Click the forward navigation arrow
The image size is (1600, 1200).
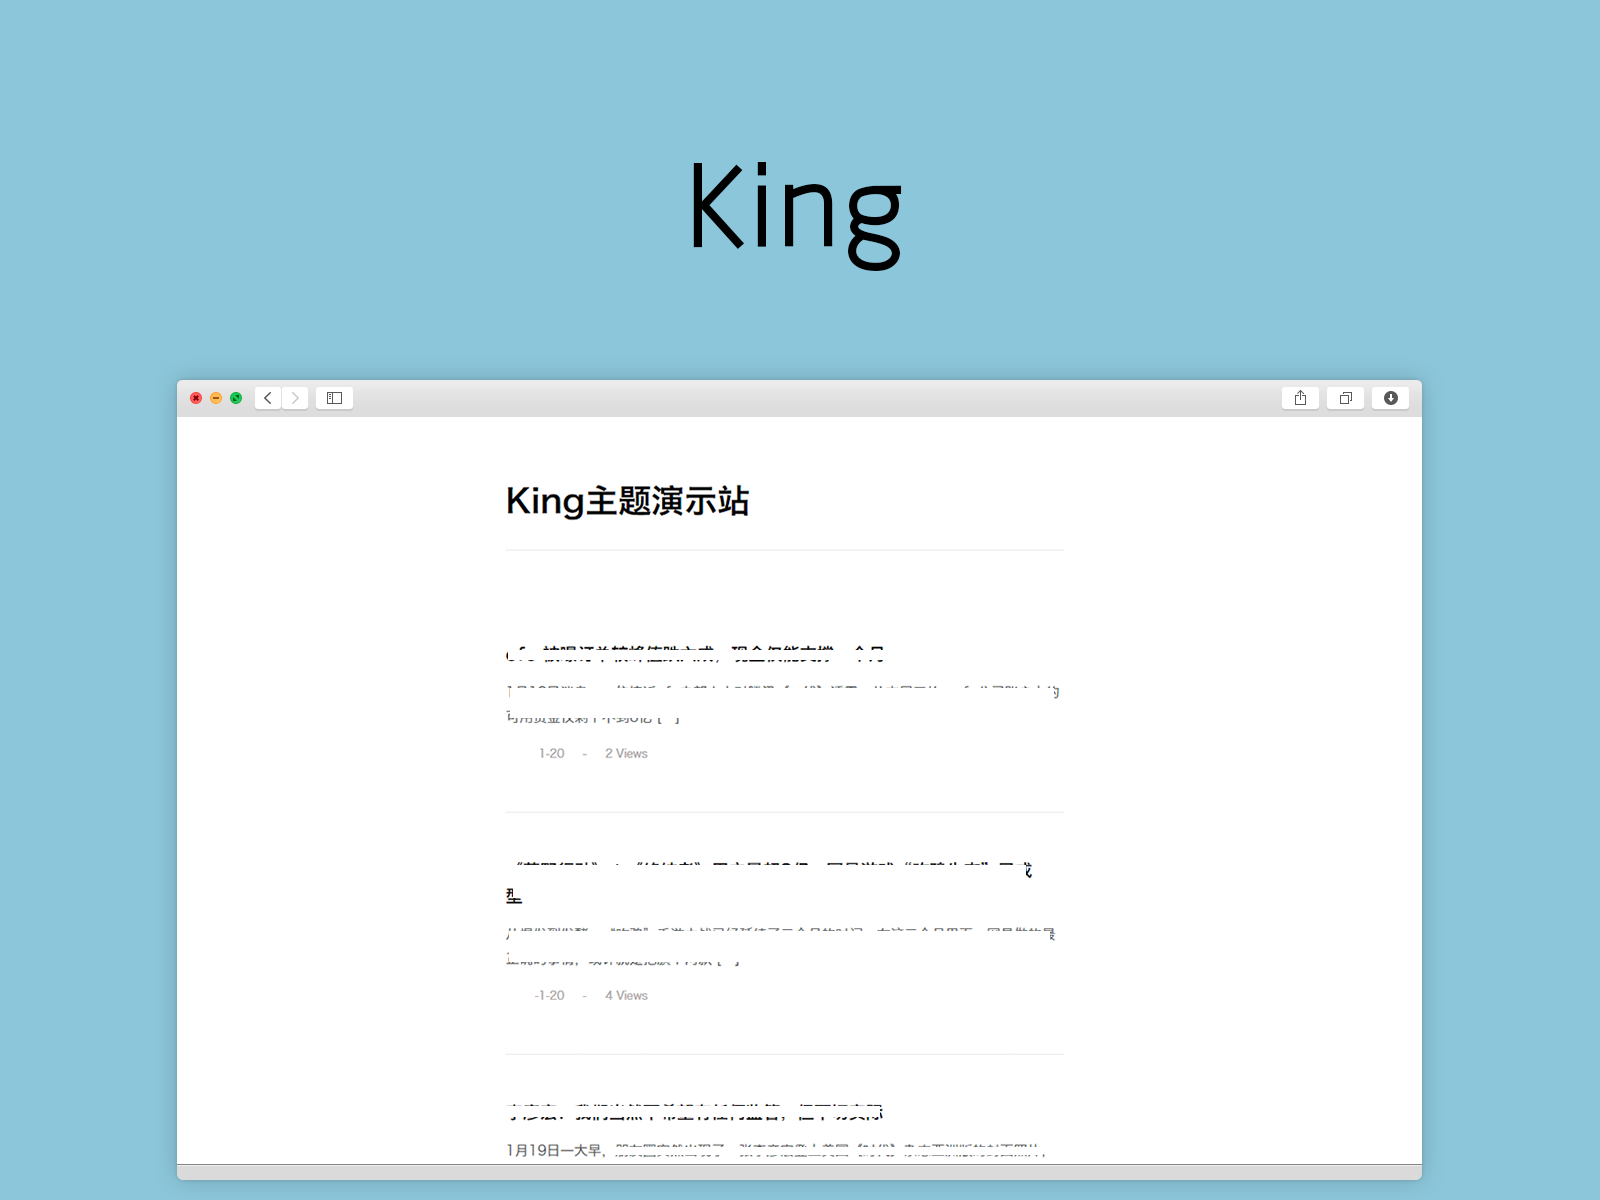pyautogui.click(x=296, y=398)
